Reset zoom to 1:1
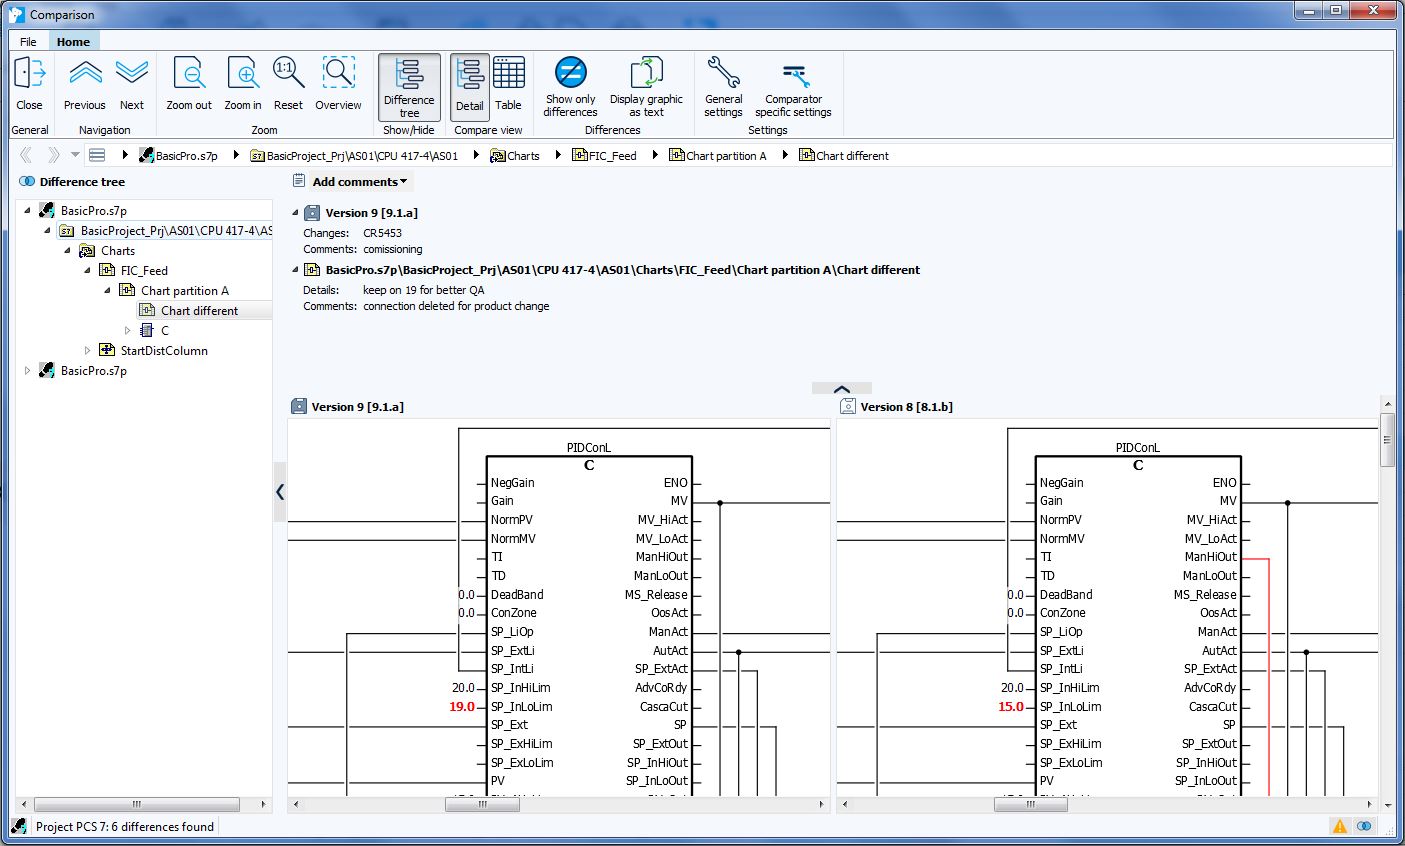Image resolution: width=1405 pixels, height=846 pixels. pyautogui.click(x=288, y=73)
